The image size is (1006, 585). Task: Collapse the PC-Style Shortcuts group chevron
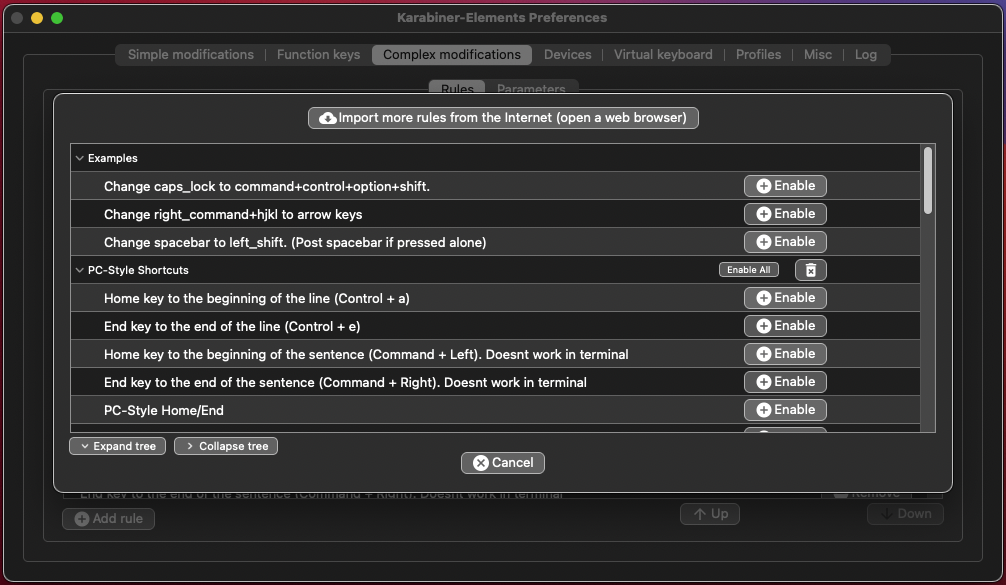[80, 270]
